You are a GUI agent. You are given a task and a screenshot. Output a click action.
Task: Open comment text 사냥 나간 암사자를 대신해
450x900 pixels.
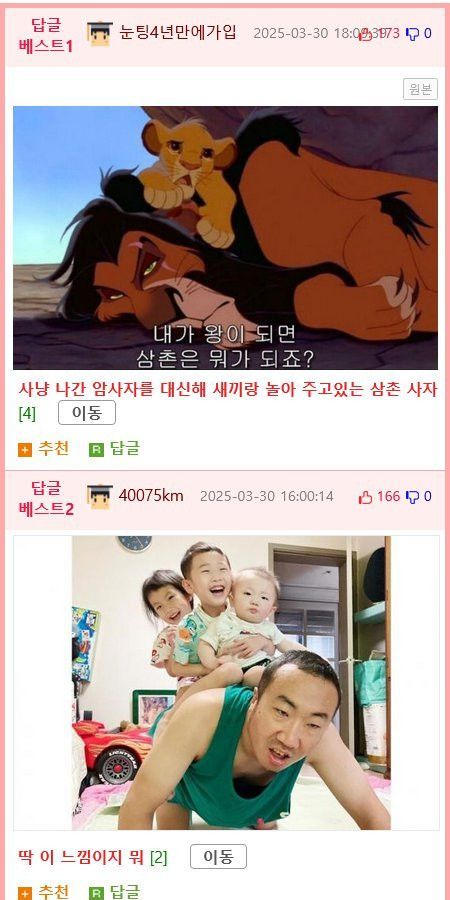(228, 390)
